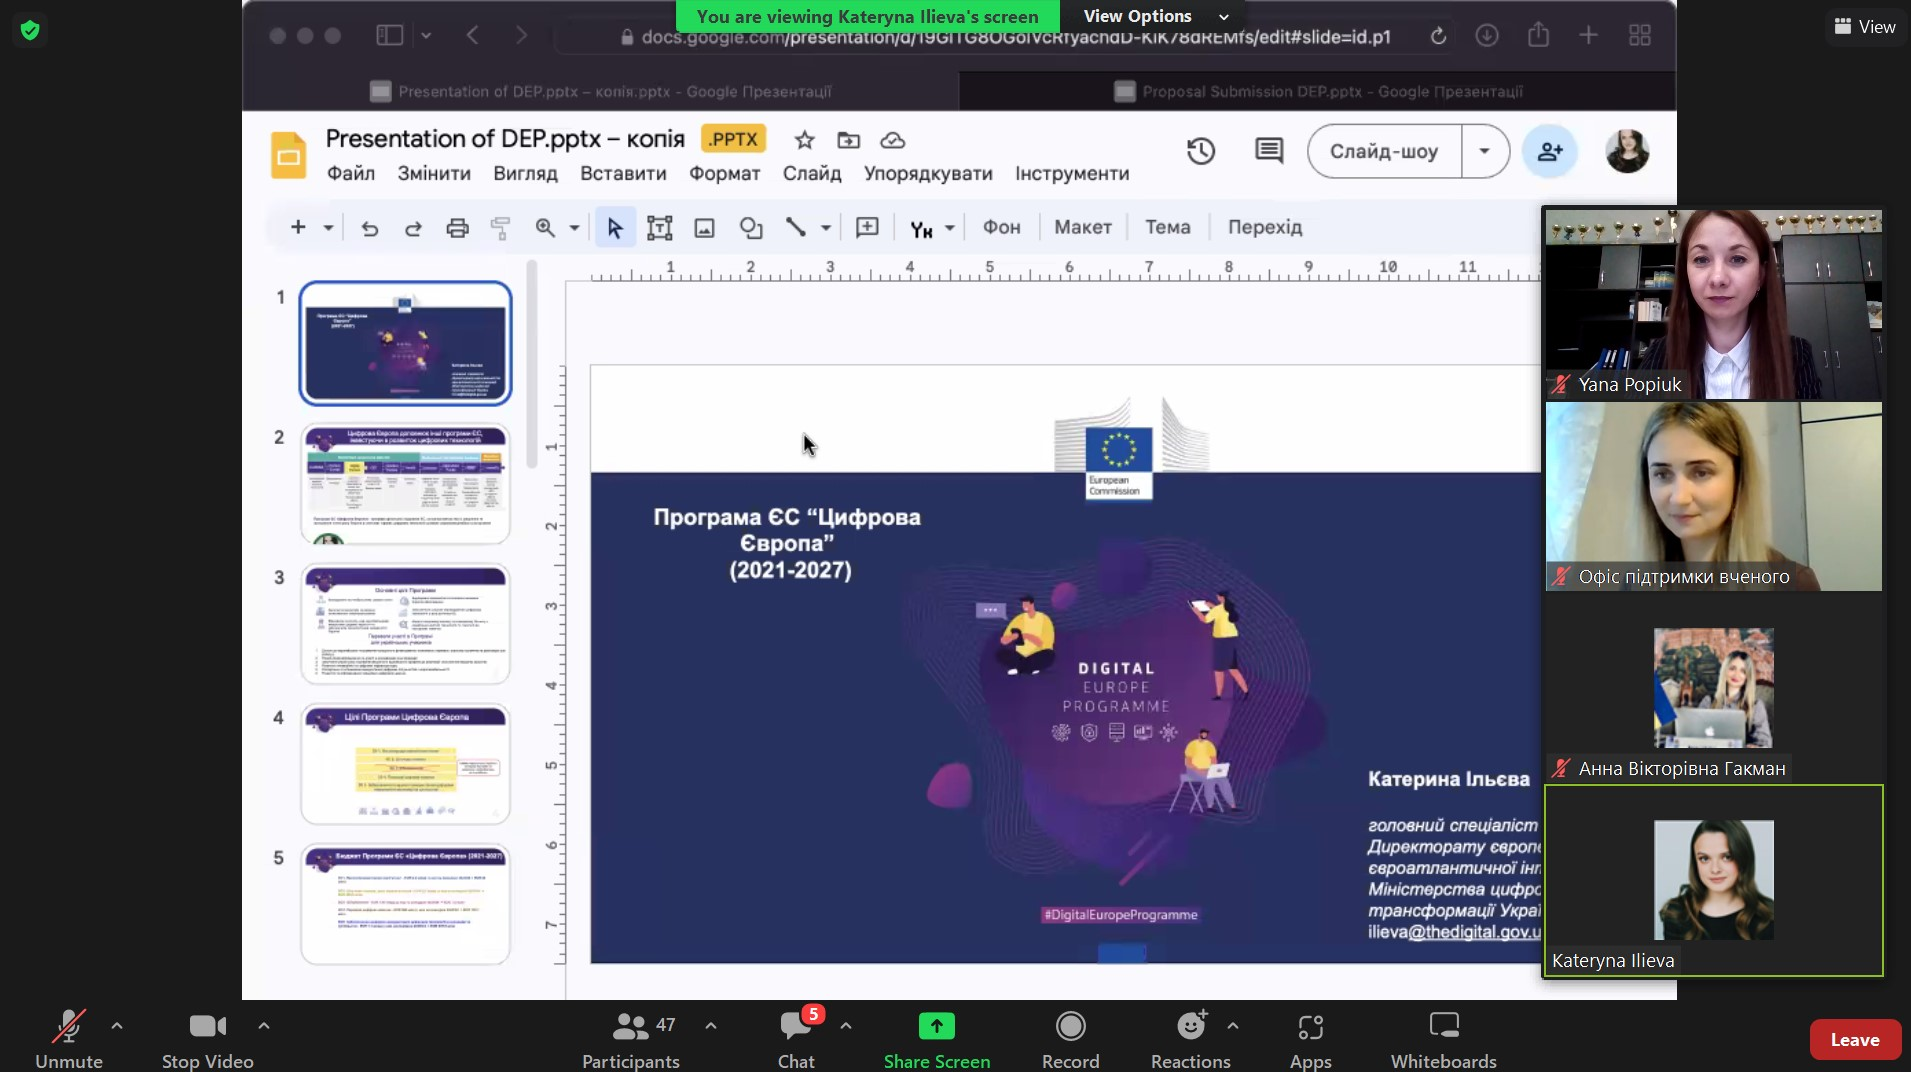Screen dimensions: 1911x1072
Task: Click the green Share Screen icon
Action: [x=937, y=1026]
